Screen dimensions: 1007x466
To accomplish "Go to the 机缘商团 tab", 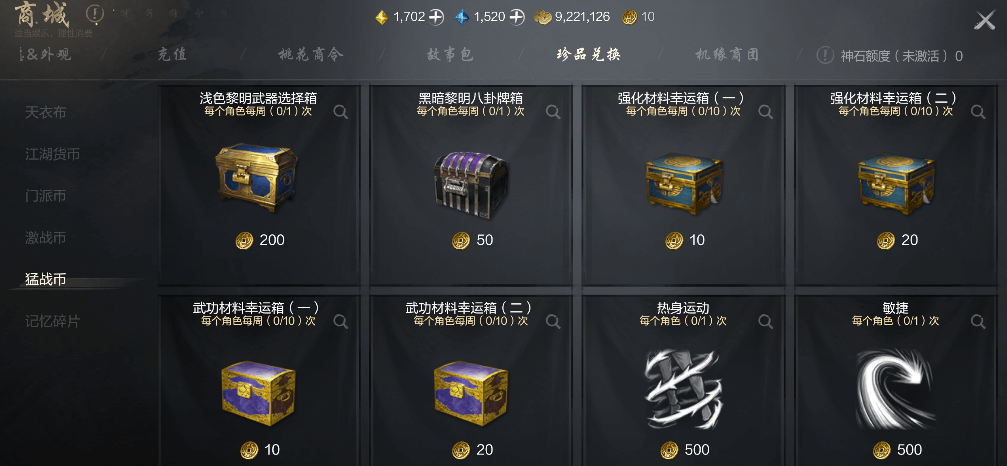I will coord(727,55).
